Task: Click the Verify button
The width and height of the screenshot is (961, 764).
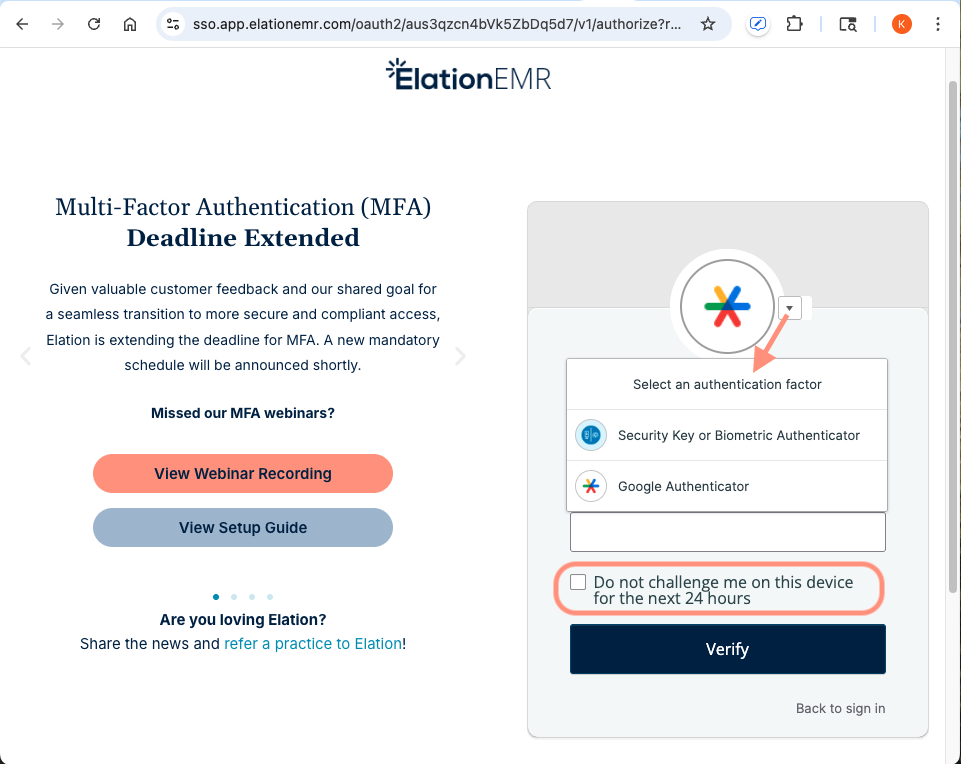Action: [727, 649]
